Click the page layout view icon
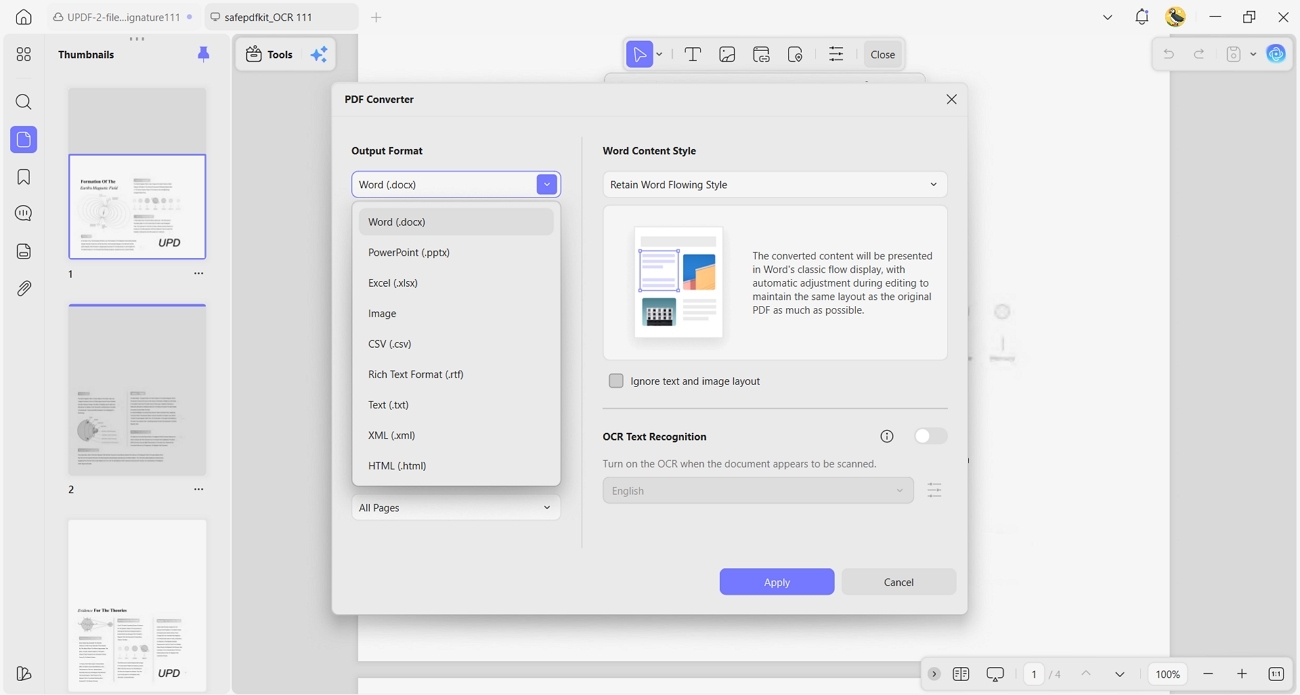 click(961, 674)
